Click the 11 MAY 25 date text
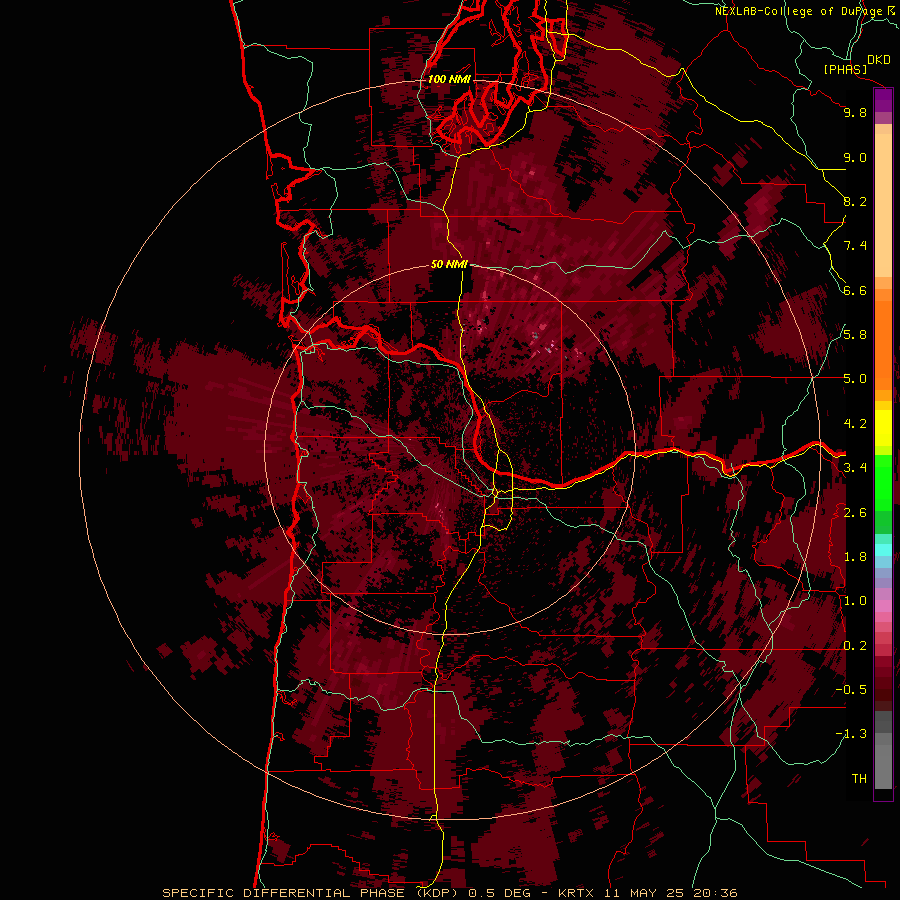Screen dimensions: 900x900 [644, 893]
